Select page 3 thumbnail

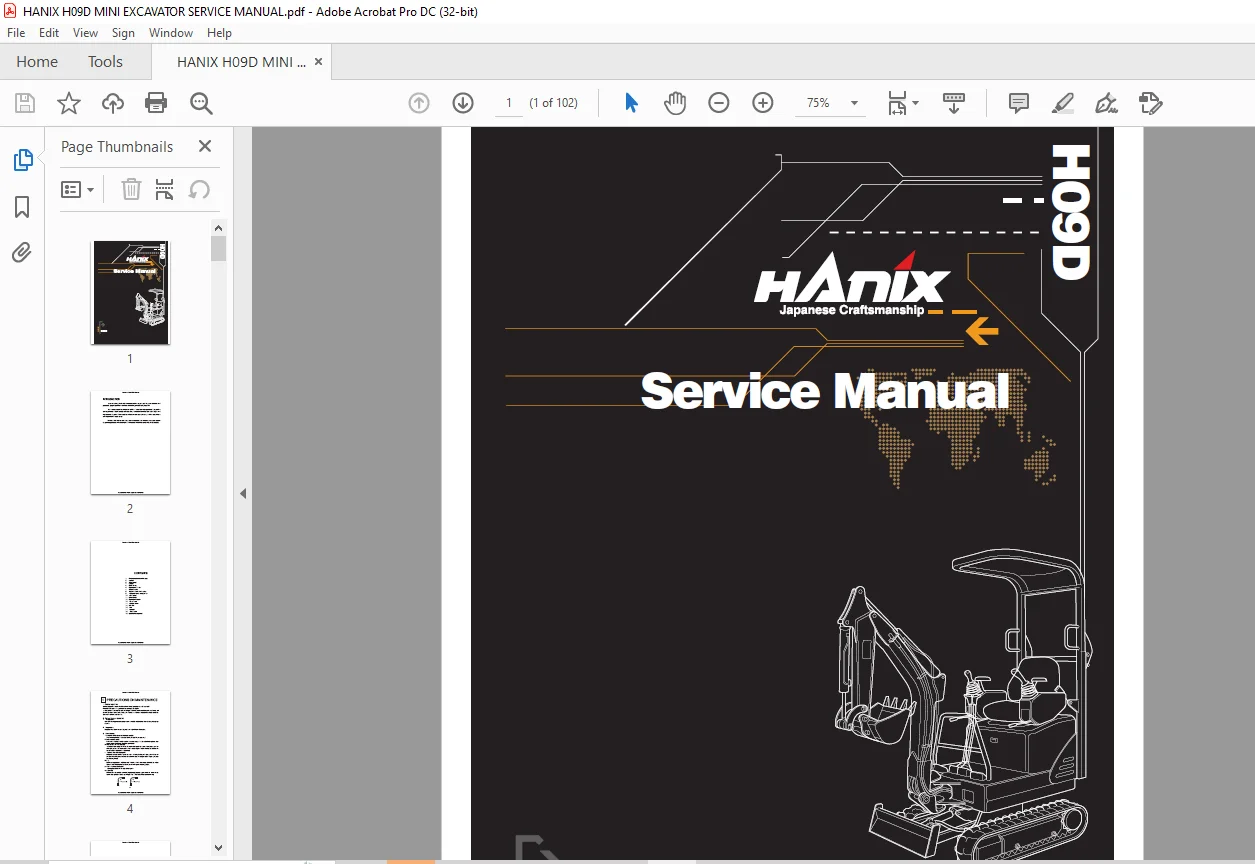130,592
